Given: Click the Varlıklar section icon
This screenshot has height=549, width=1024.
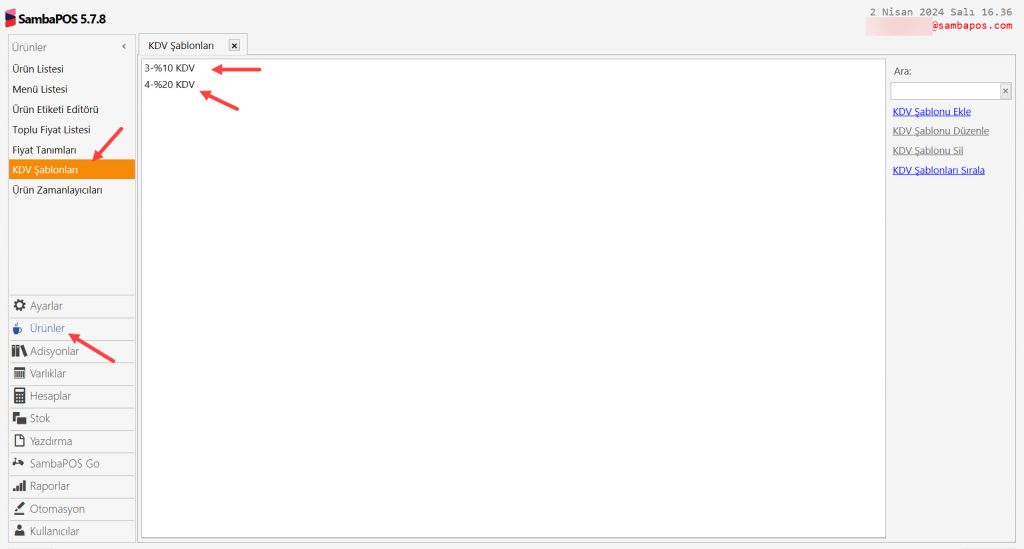Looking at the screenshot, I should tap(20, 374).
